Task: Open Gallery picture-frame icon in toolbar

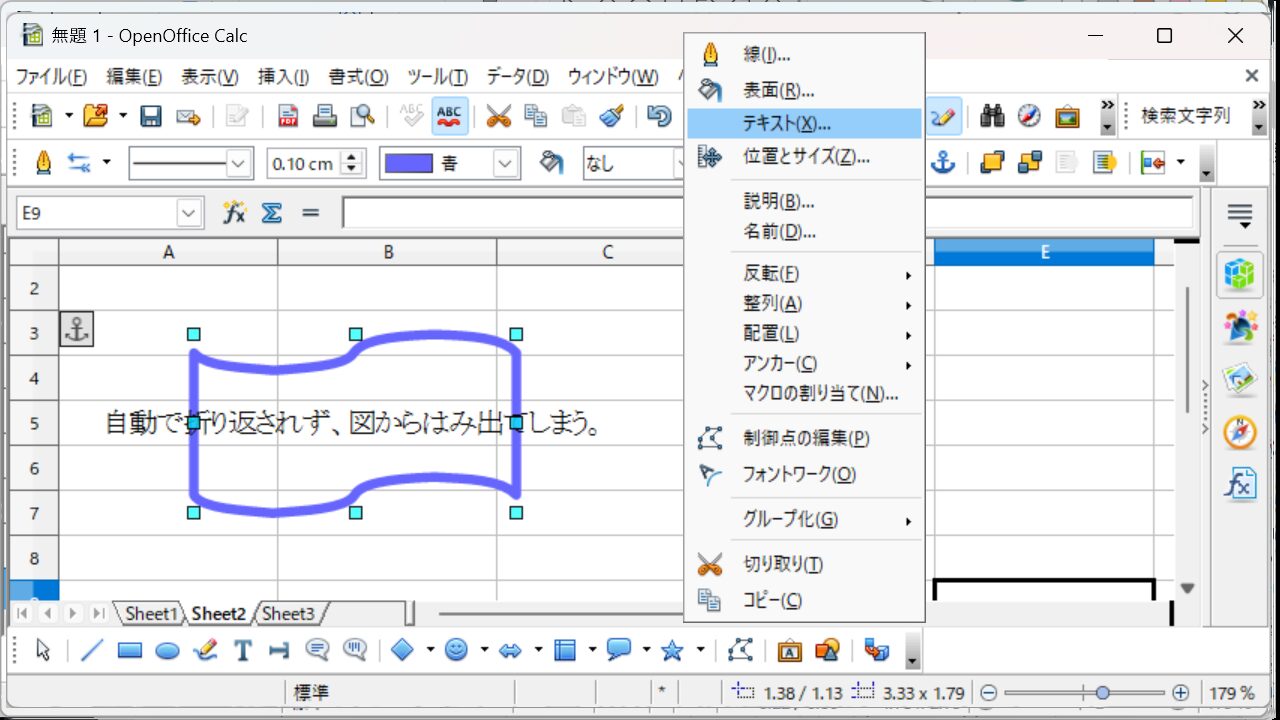Action: [x=1067, y=116]
